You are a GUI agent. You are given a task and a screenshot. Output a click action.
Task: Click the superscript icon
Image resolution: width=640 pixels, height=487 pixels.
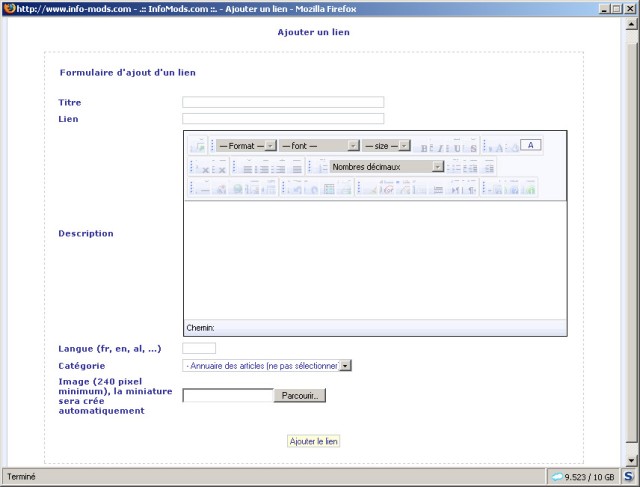tap(222, 169)
